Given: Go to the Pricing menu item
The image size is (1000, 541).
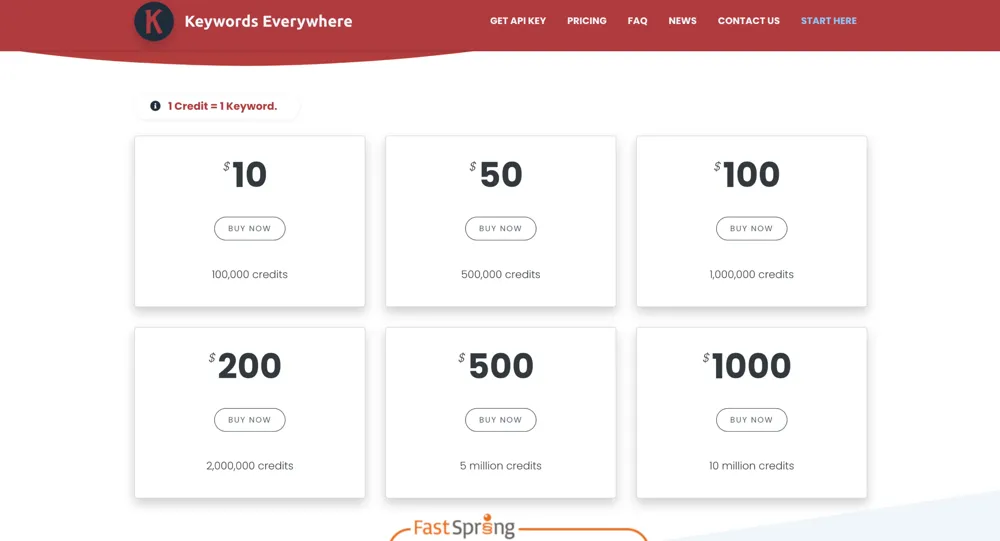Looking at the screenshot, I should tap(587, 21).
